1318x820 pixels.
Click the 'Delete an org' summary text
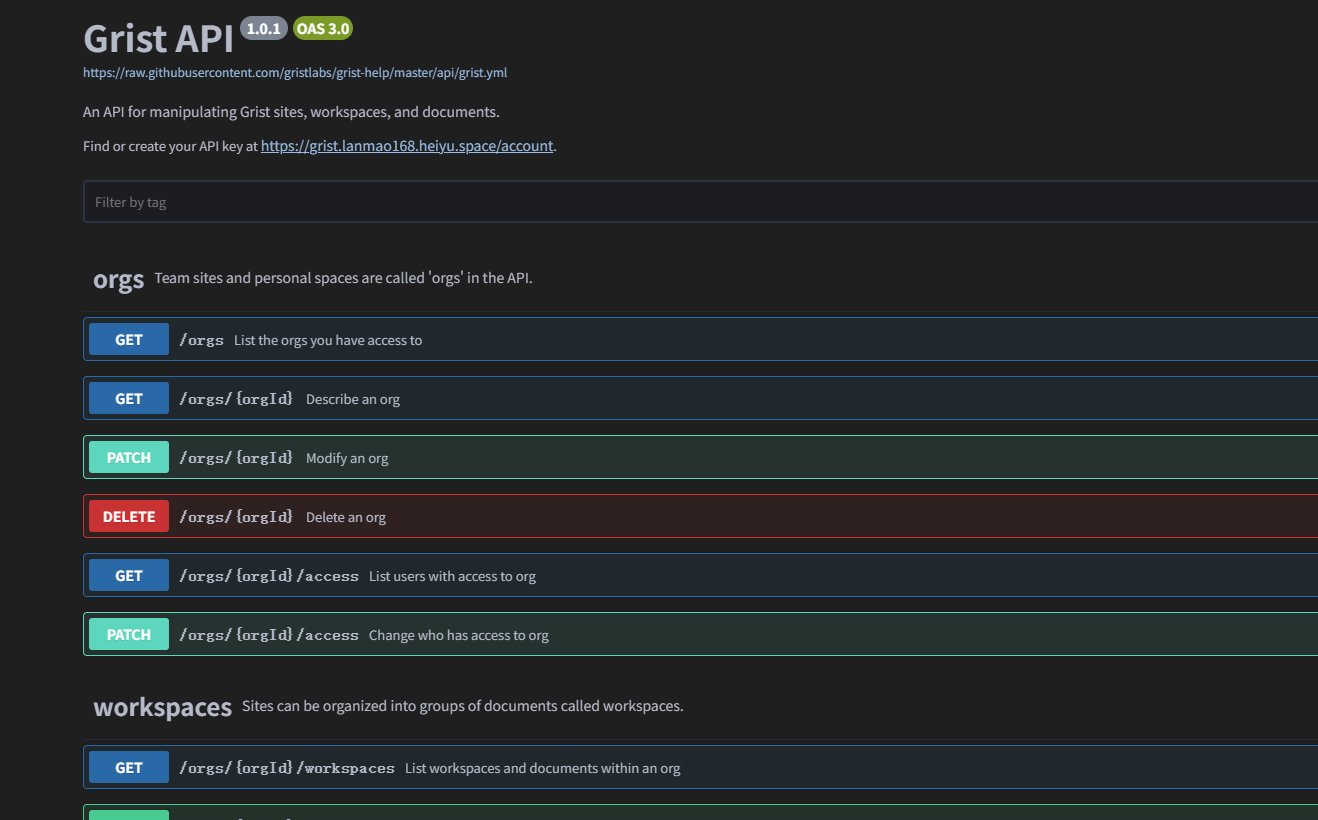[x=346, y=517]
